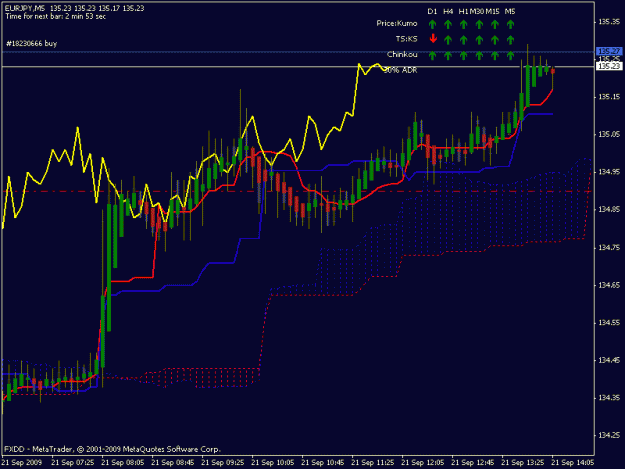Select the H4 timeframe column header
Screen dimensions: 625x469
pyautogui.click(x=448, y=12)
